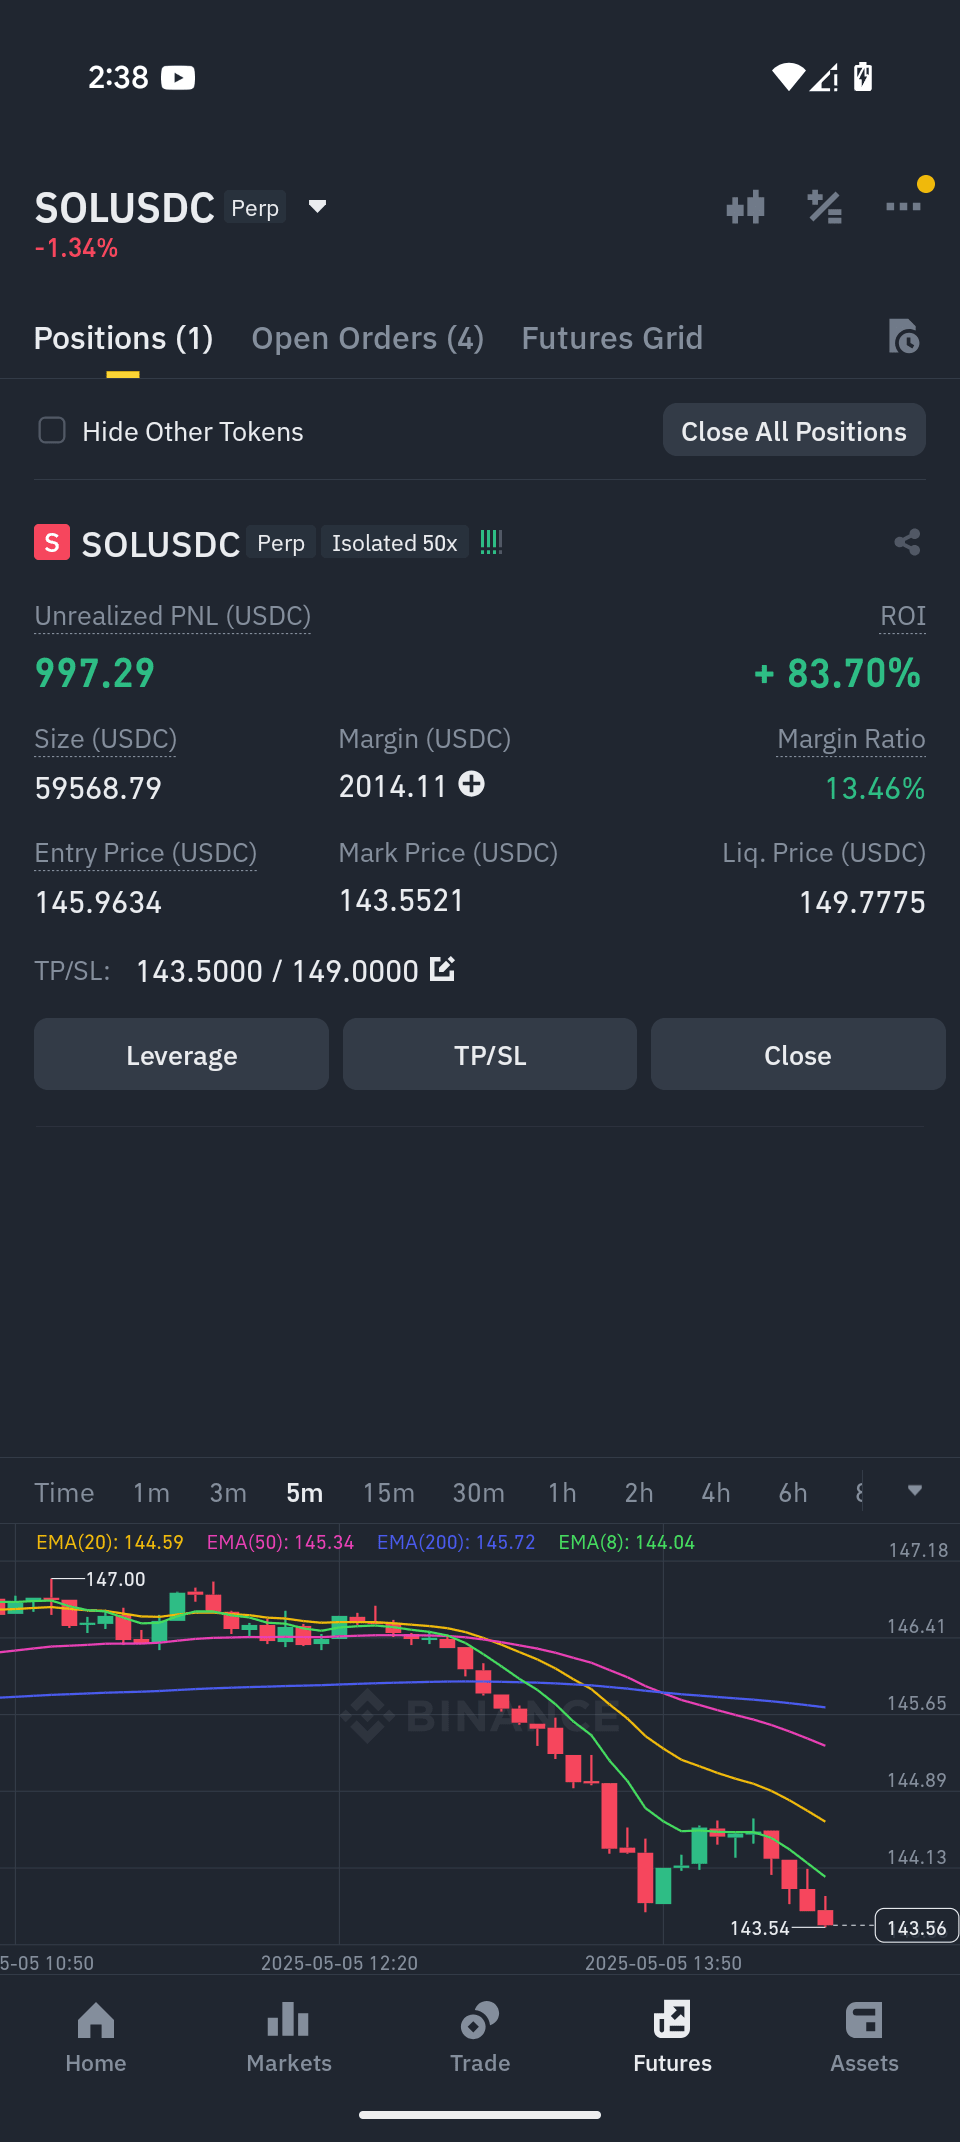Select the 5m chart interval

click(304, 1492)
